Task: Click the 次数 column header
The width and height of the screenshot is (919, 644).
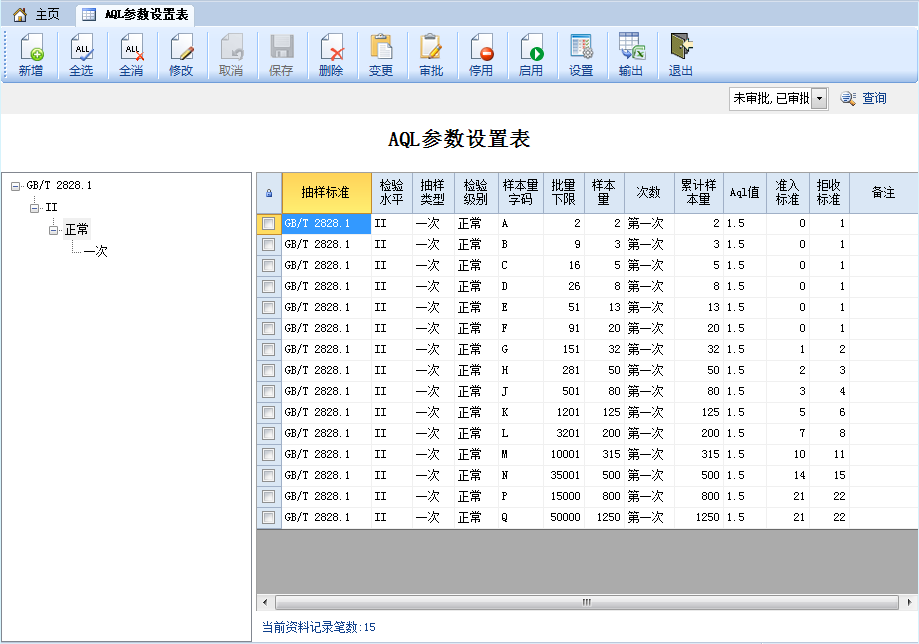Action: tap(649, 193)
